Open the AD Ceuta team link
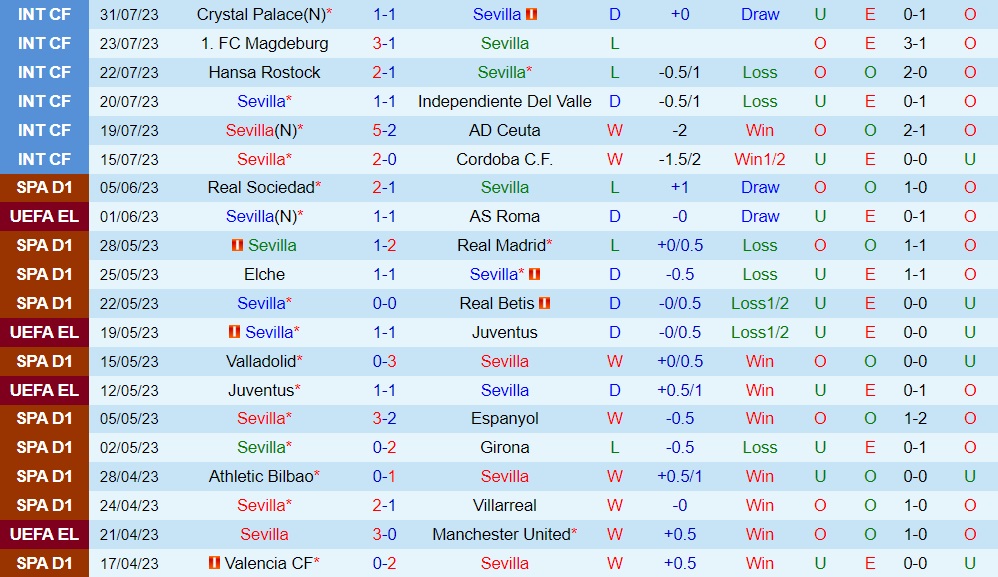 tap(504, 130)
